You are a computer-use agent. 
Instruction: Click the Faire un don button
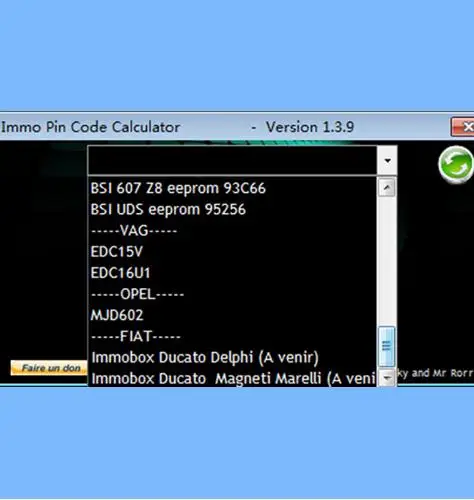pyautogui.click(x=49, y=368)
